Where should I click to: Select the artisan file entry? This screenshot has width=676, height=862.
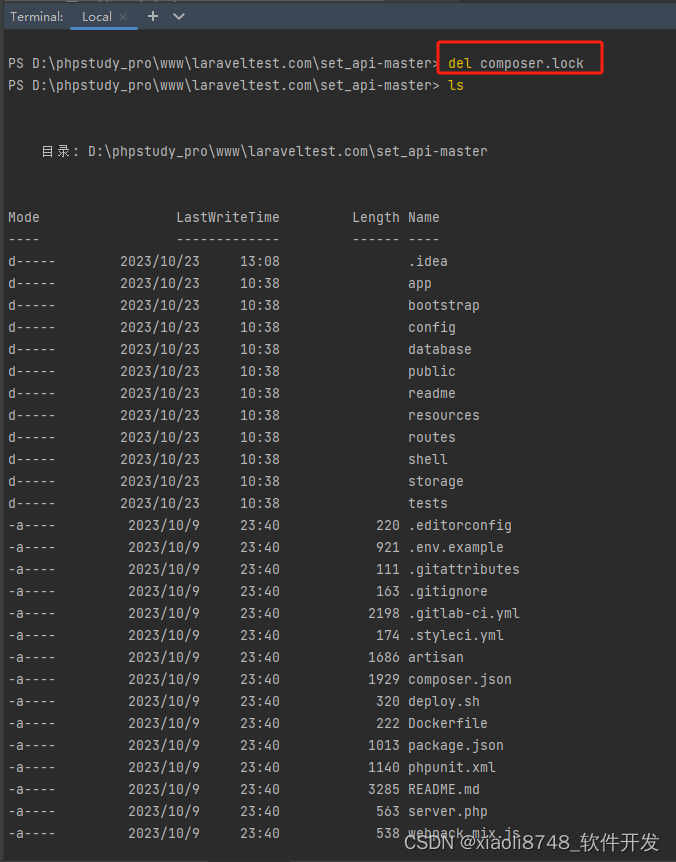pyautogui.click(x=435, y=657)
